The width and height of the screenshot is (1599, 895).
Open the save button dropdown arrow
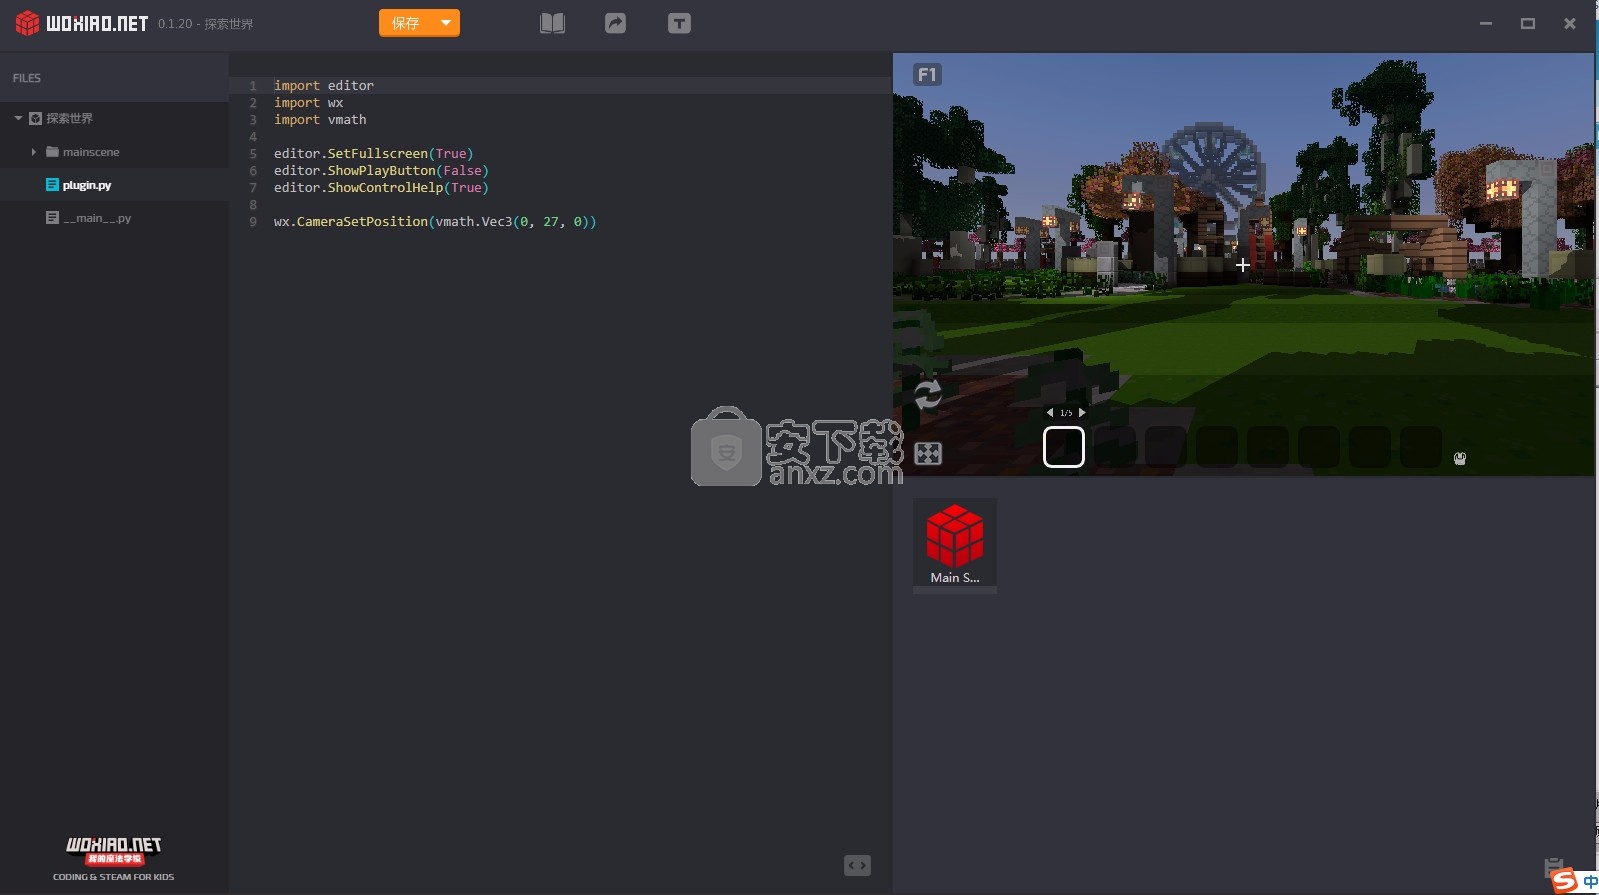pos(446,23)
